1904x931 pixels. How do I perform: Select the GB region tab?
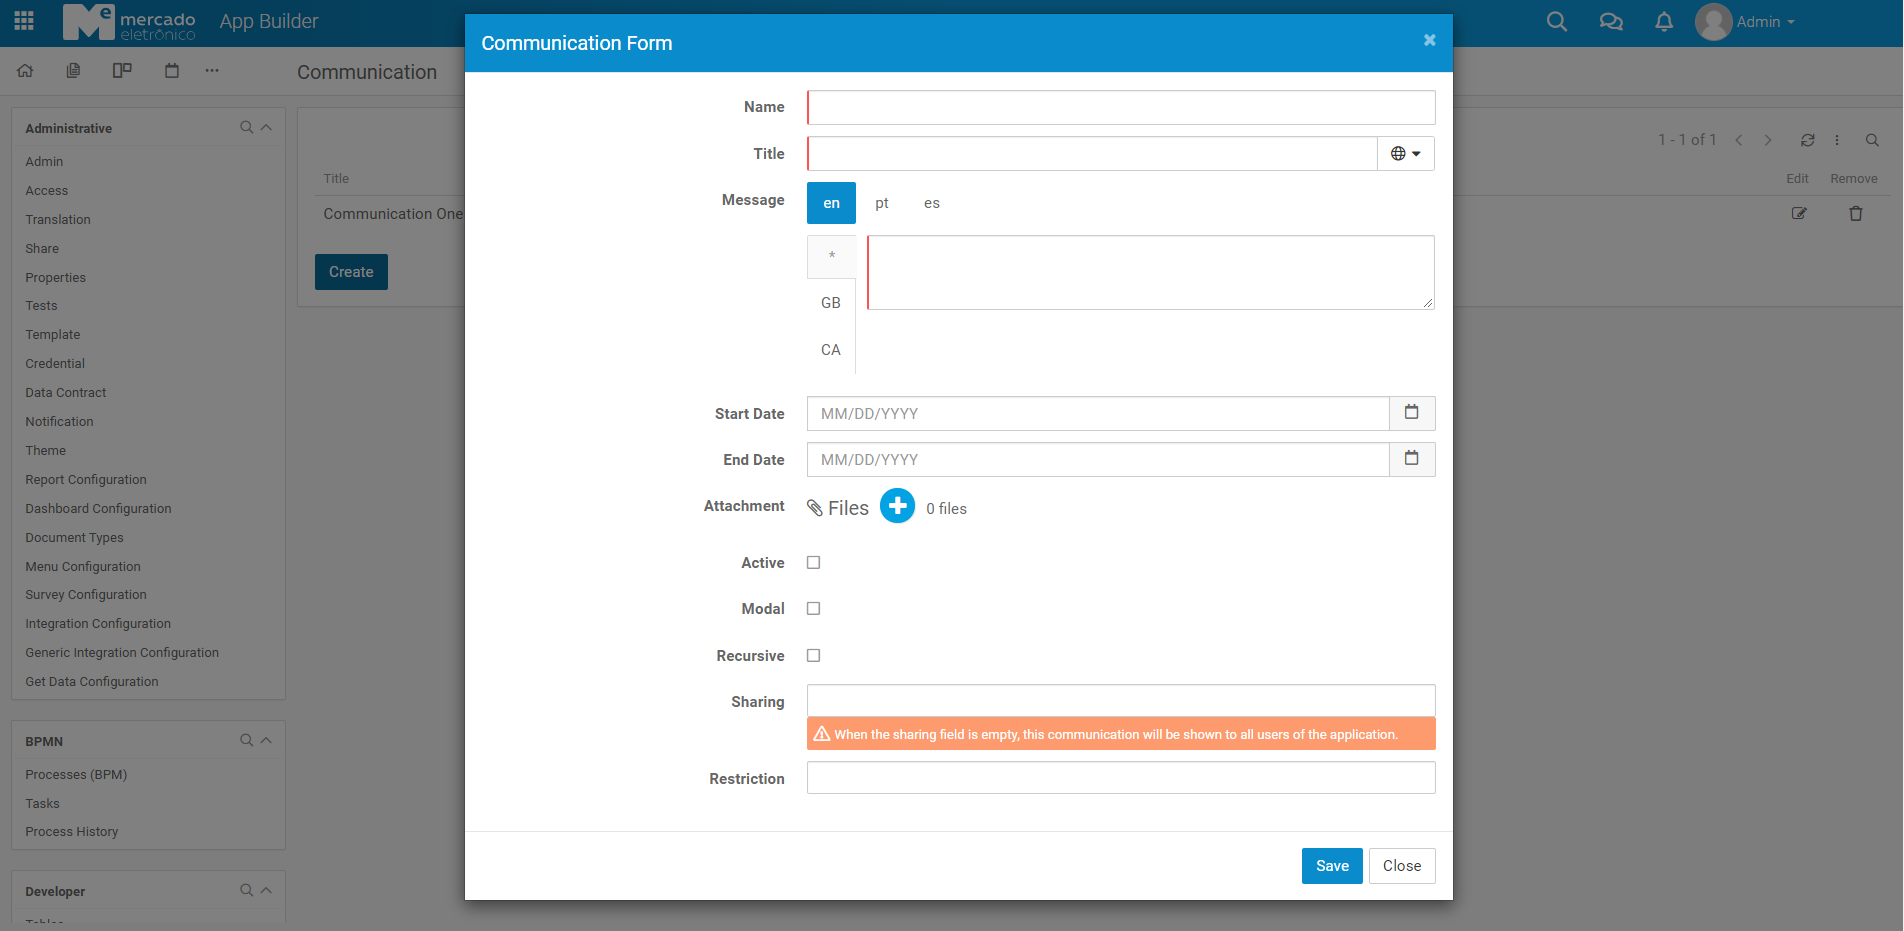(x=830, y=303)
